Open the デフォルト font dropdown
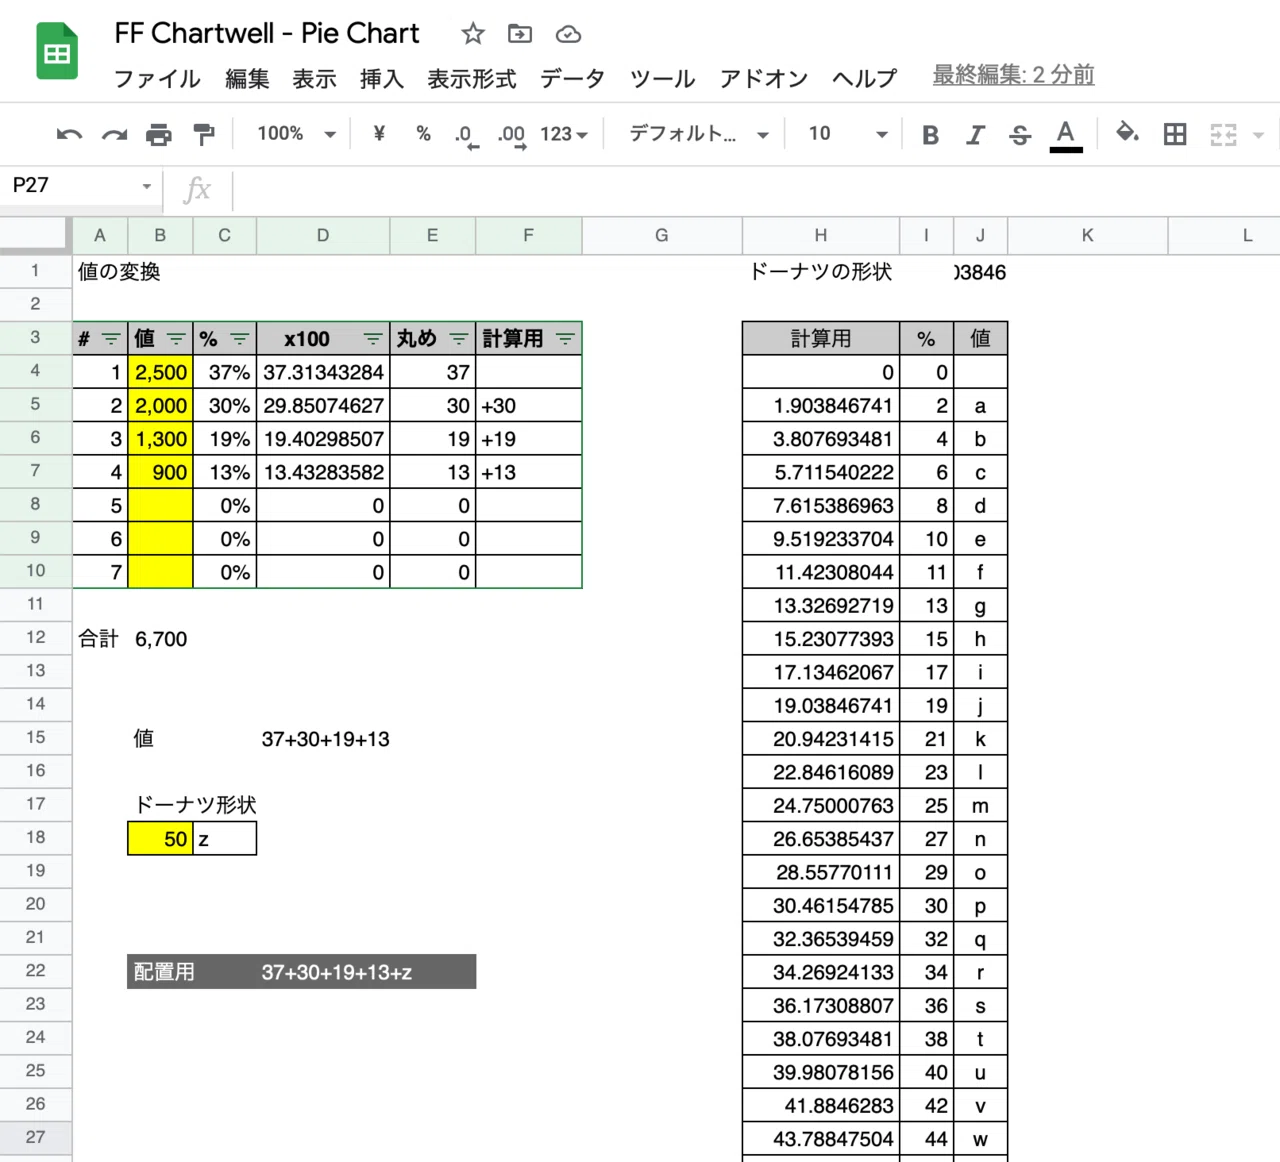 coord(698,134)
